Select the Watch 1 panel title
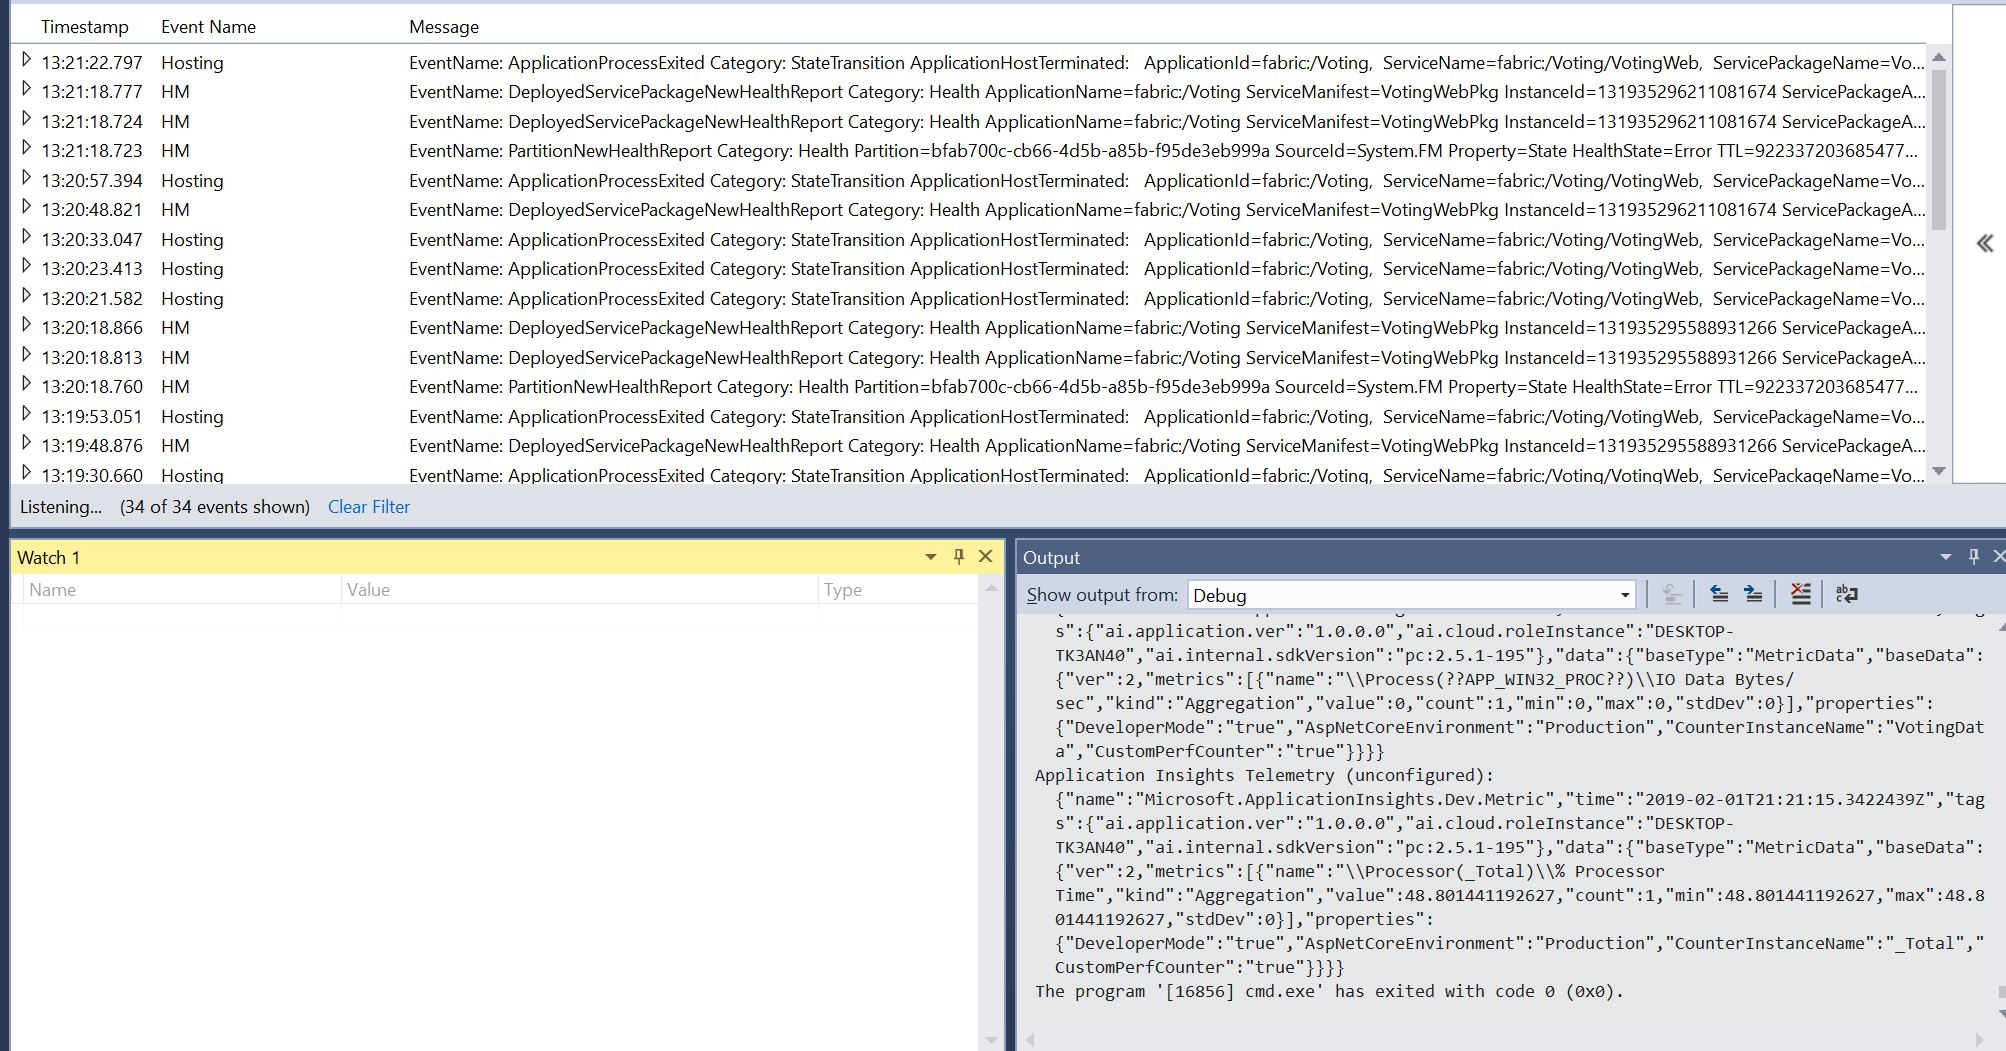Image resolution: width=2006 pixels, height=1051 pixels. click(x=48, y=558)
